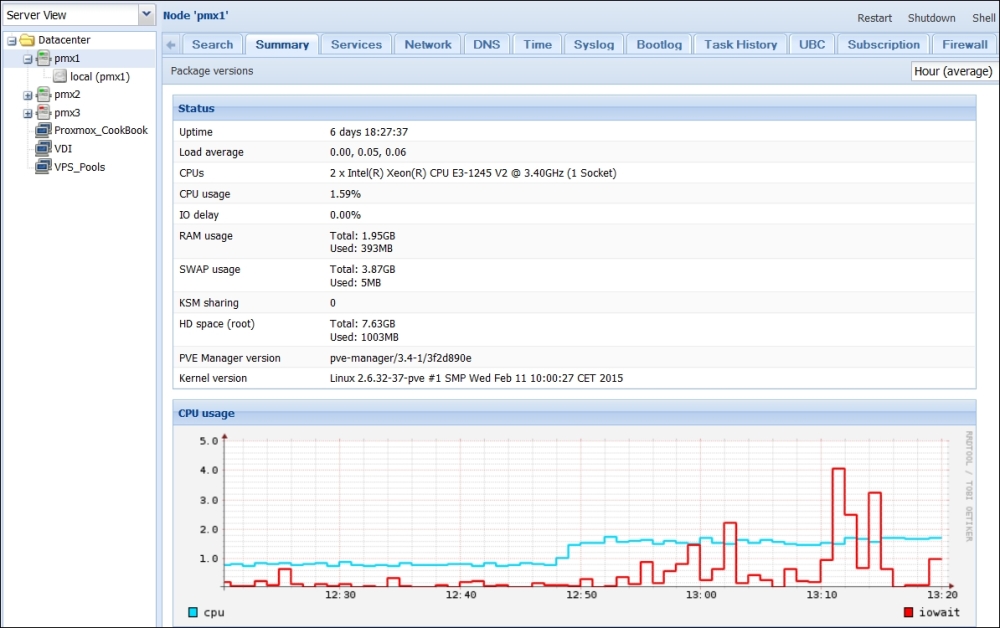This screenshot has width=1000, height=628.
Task: Select the pmx3 node label
Action: click(x=67, y=113)
